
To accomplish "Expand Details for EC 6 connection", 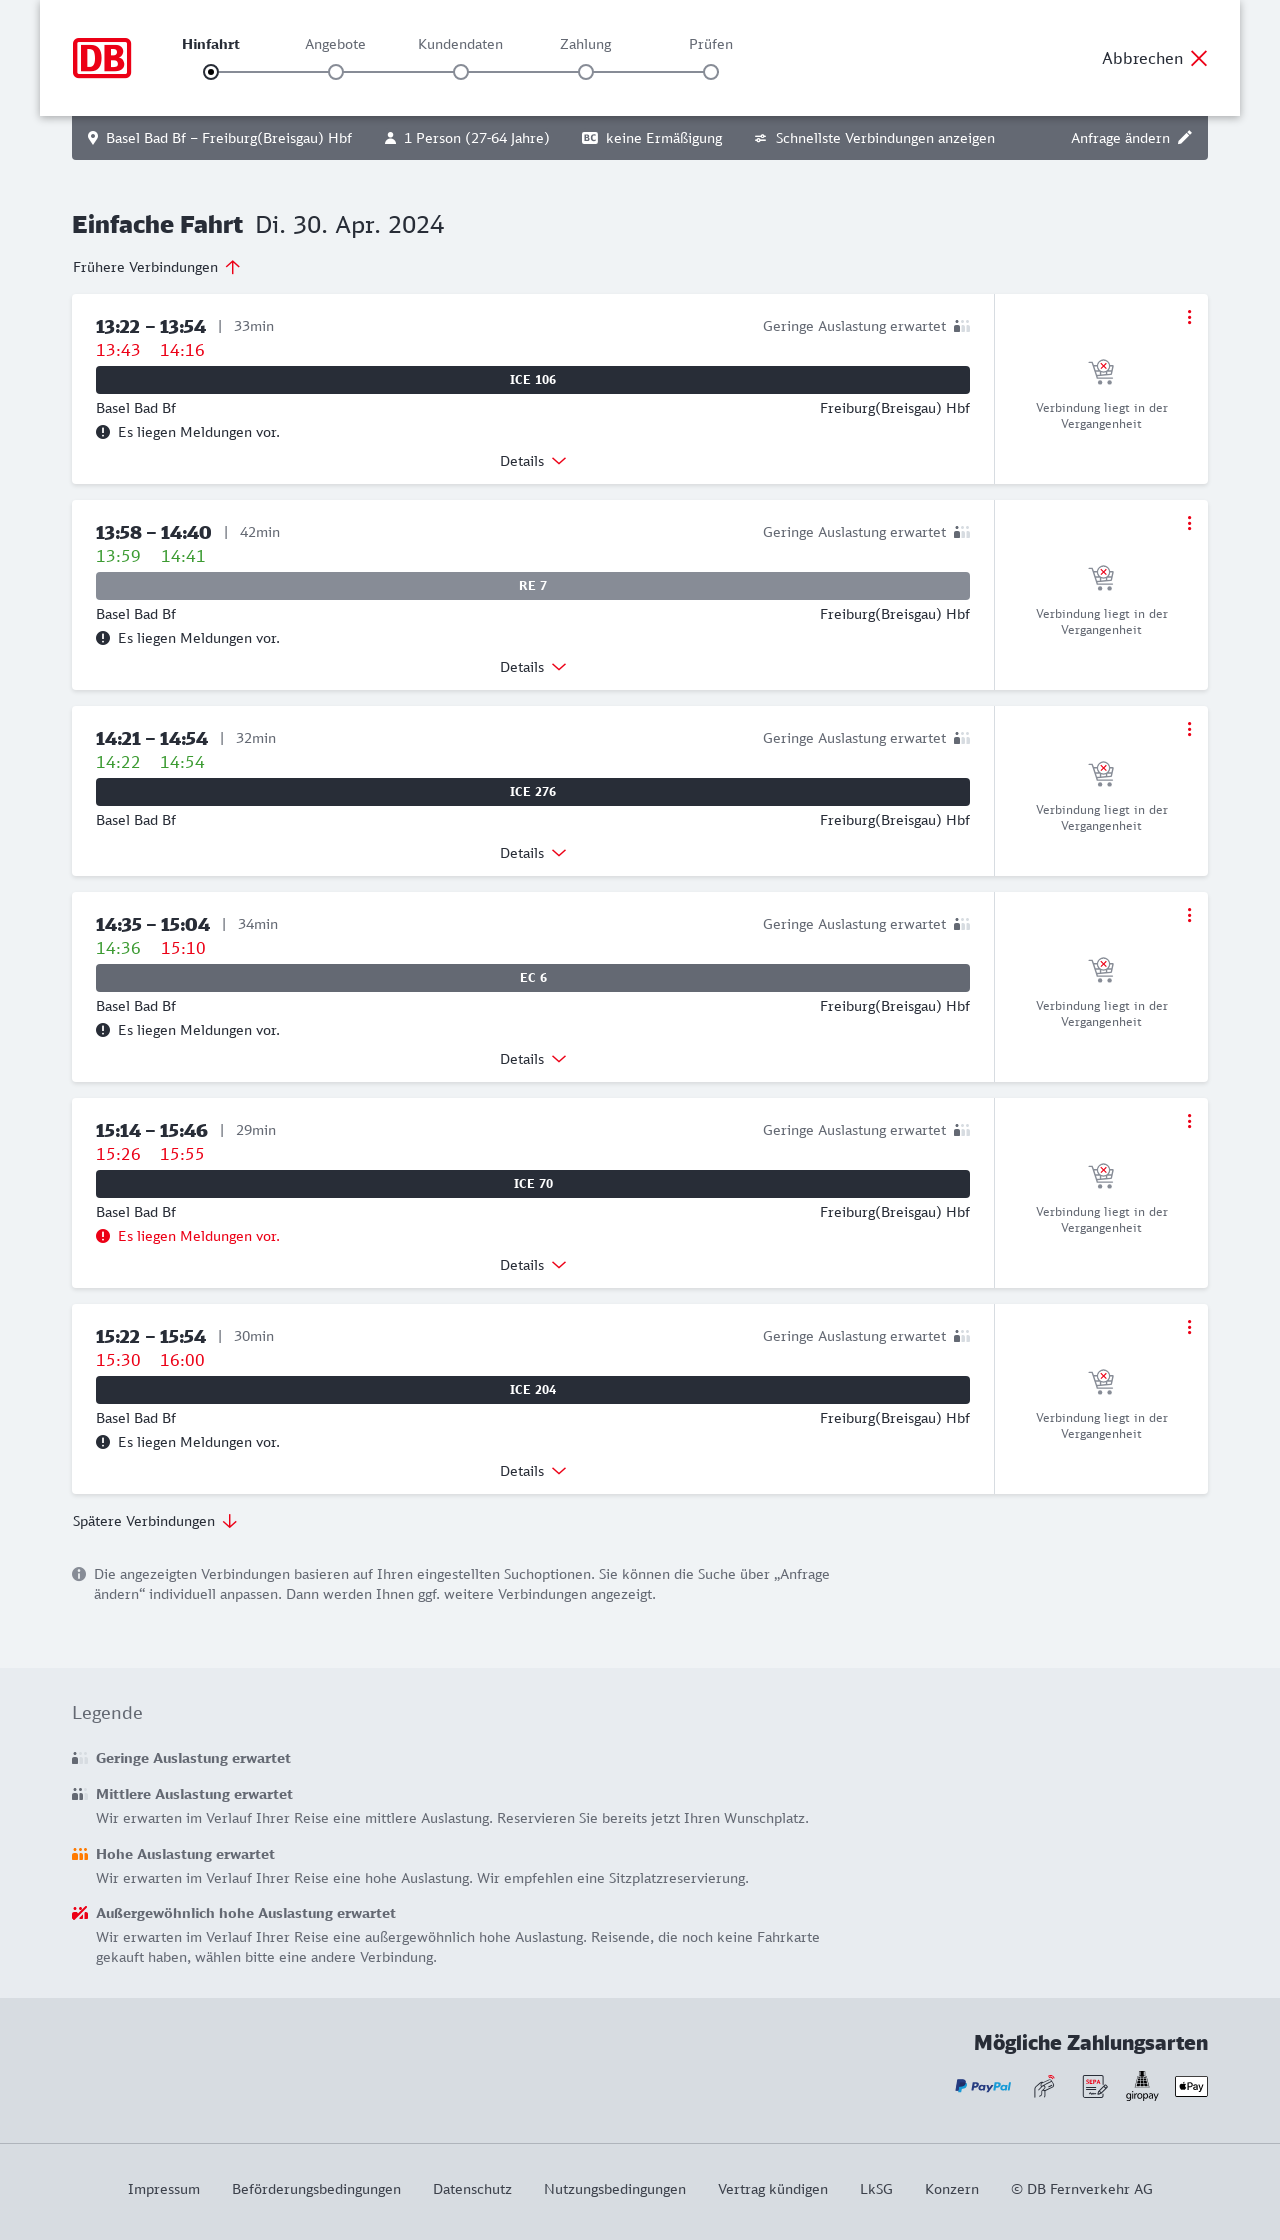I will click(x=533, y=1059).
